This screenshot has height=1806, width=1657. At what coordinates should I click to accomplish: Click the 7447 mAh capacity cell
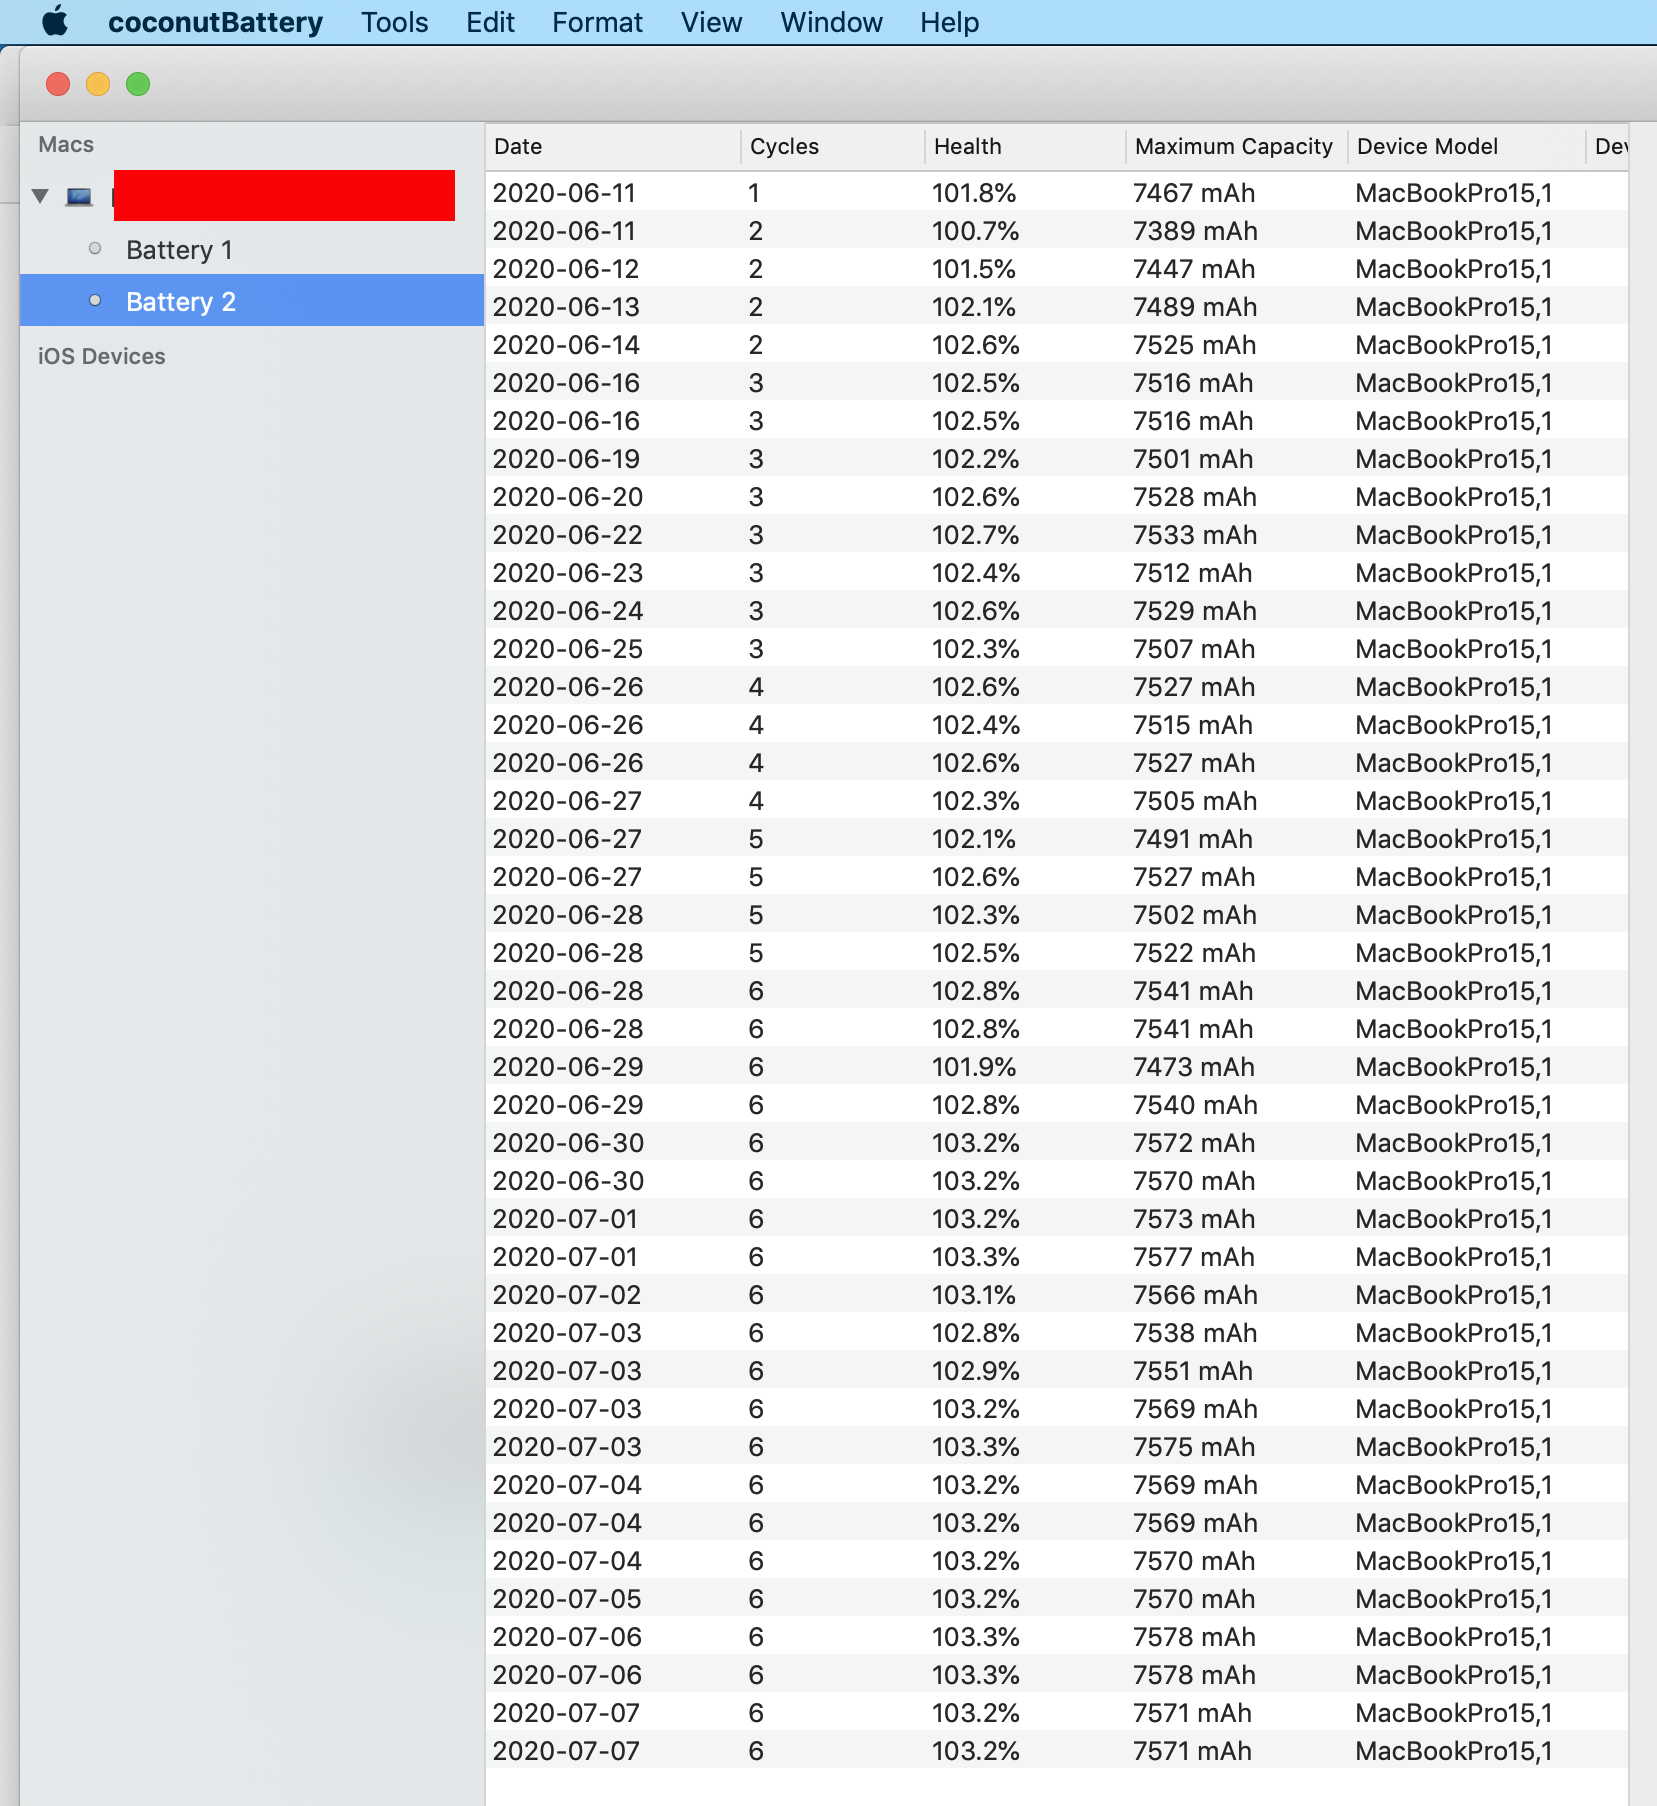coord(1194,269)
